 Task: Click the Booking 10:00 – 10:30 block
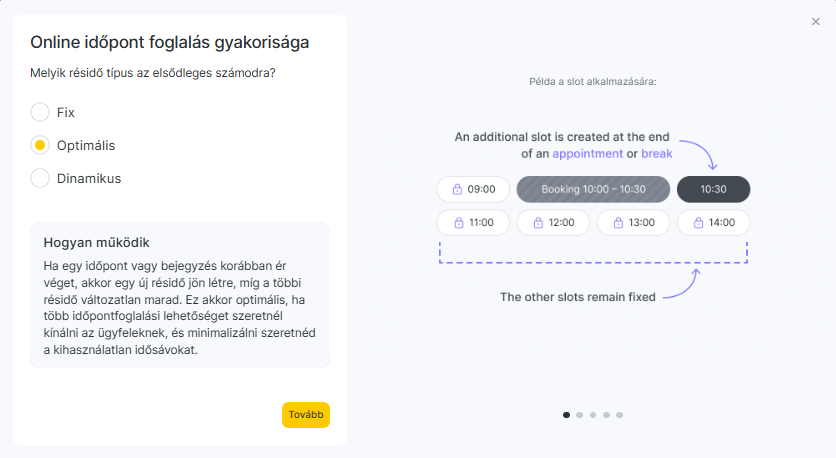[x=593, y=189]
